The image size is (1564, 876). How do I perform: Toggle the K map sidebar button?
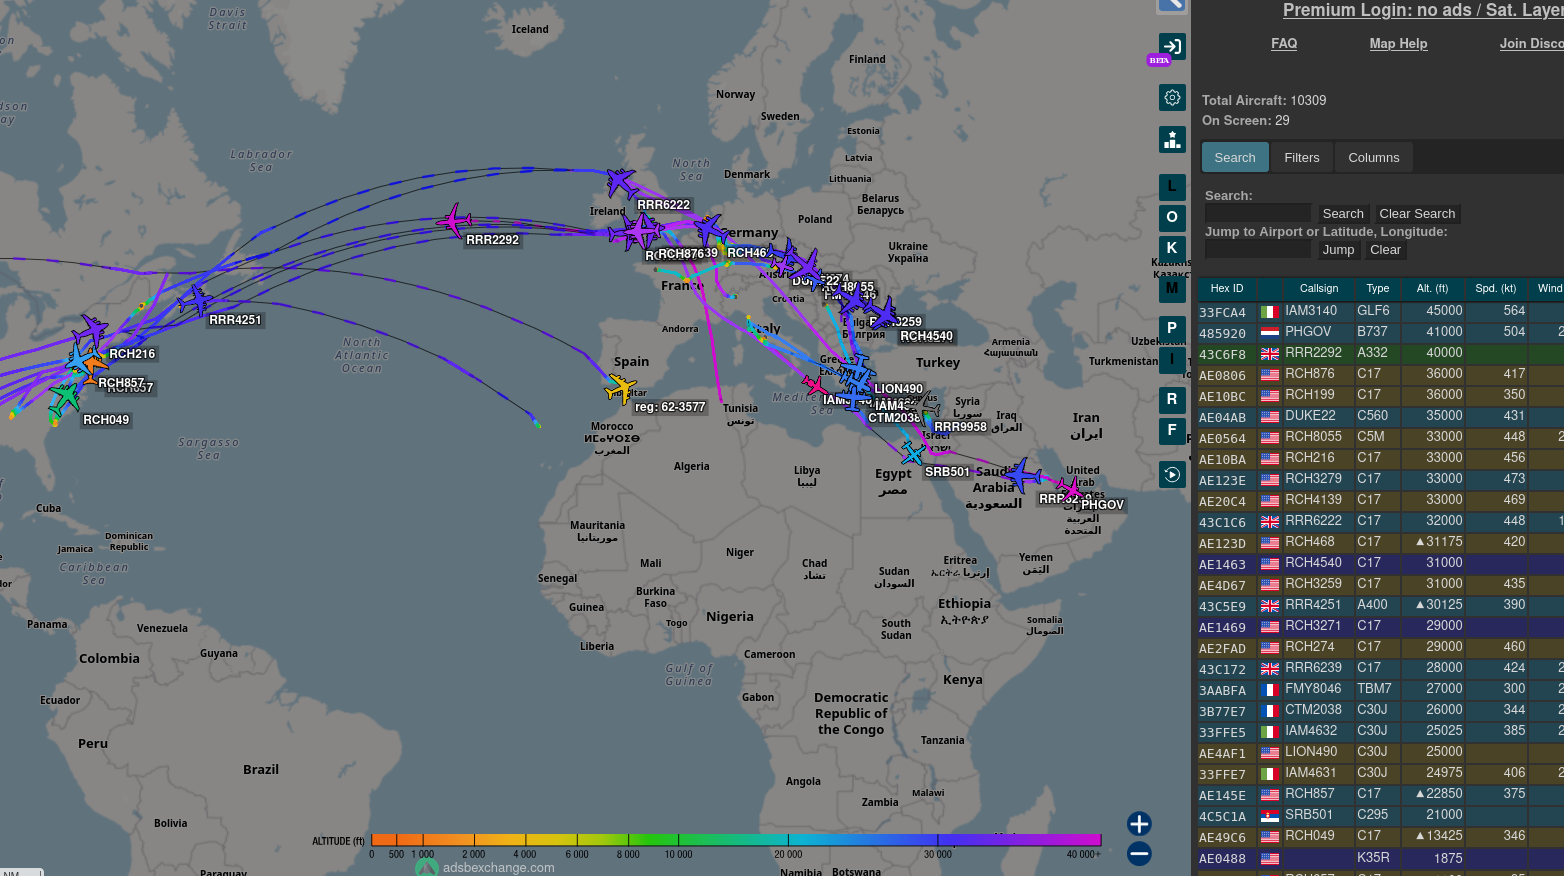1172,249
